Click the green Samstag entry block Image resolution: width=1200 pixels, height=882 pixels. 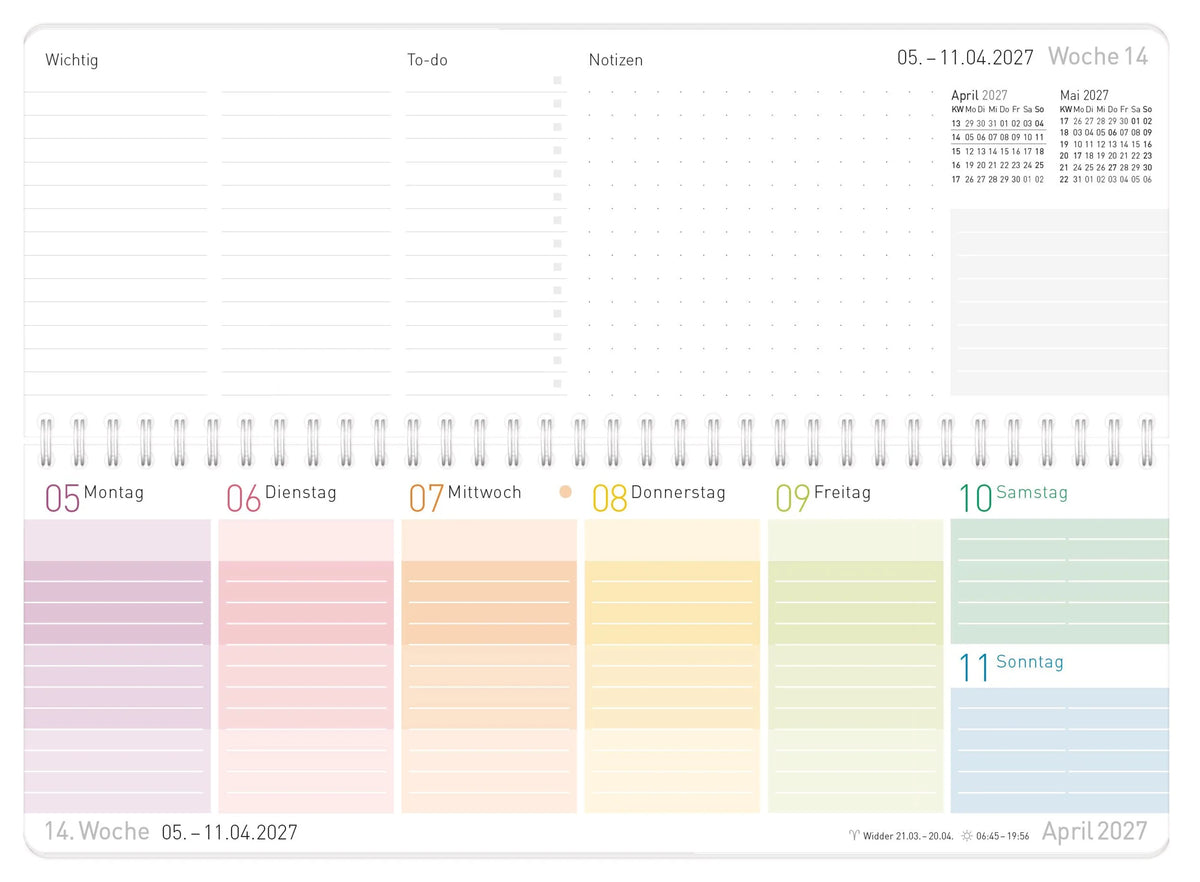point(1059,581)
